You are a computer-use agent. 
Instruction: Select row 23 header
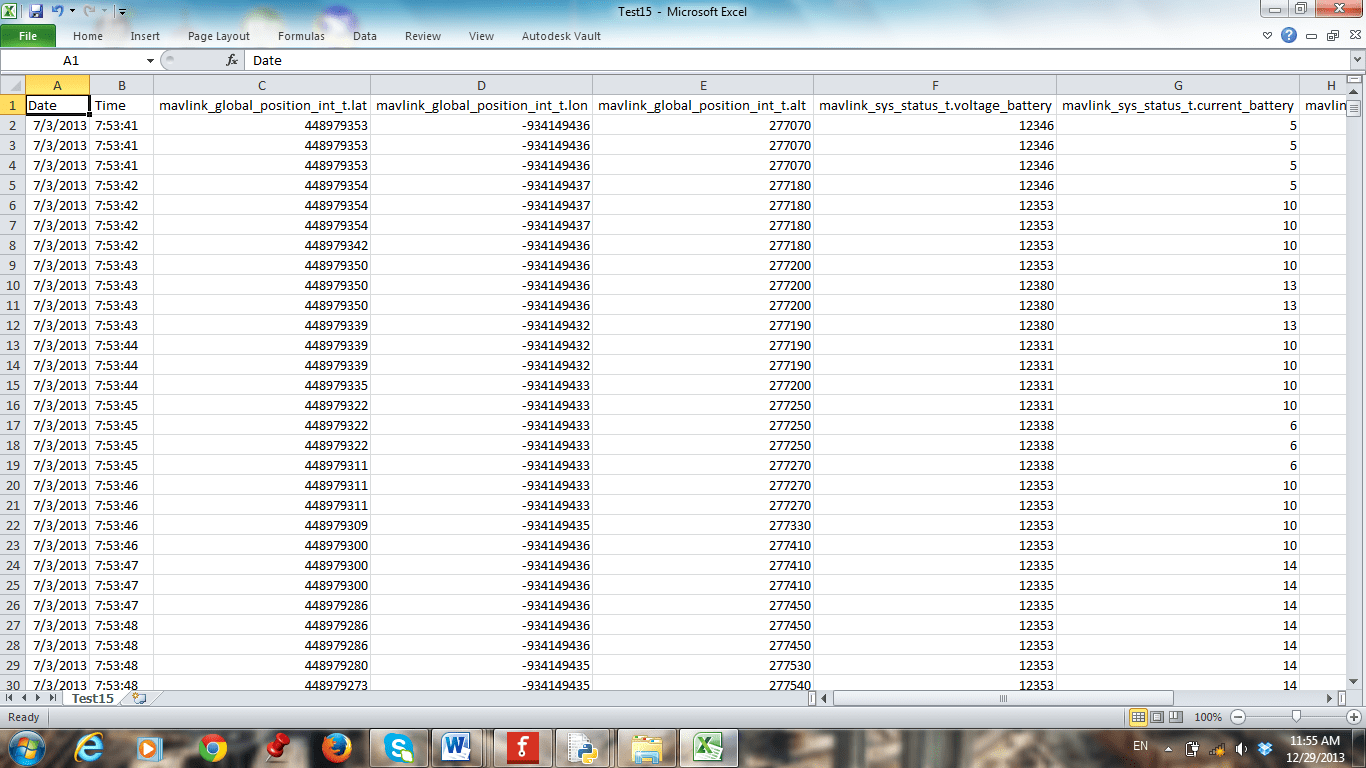coord(12,545)
